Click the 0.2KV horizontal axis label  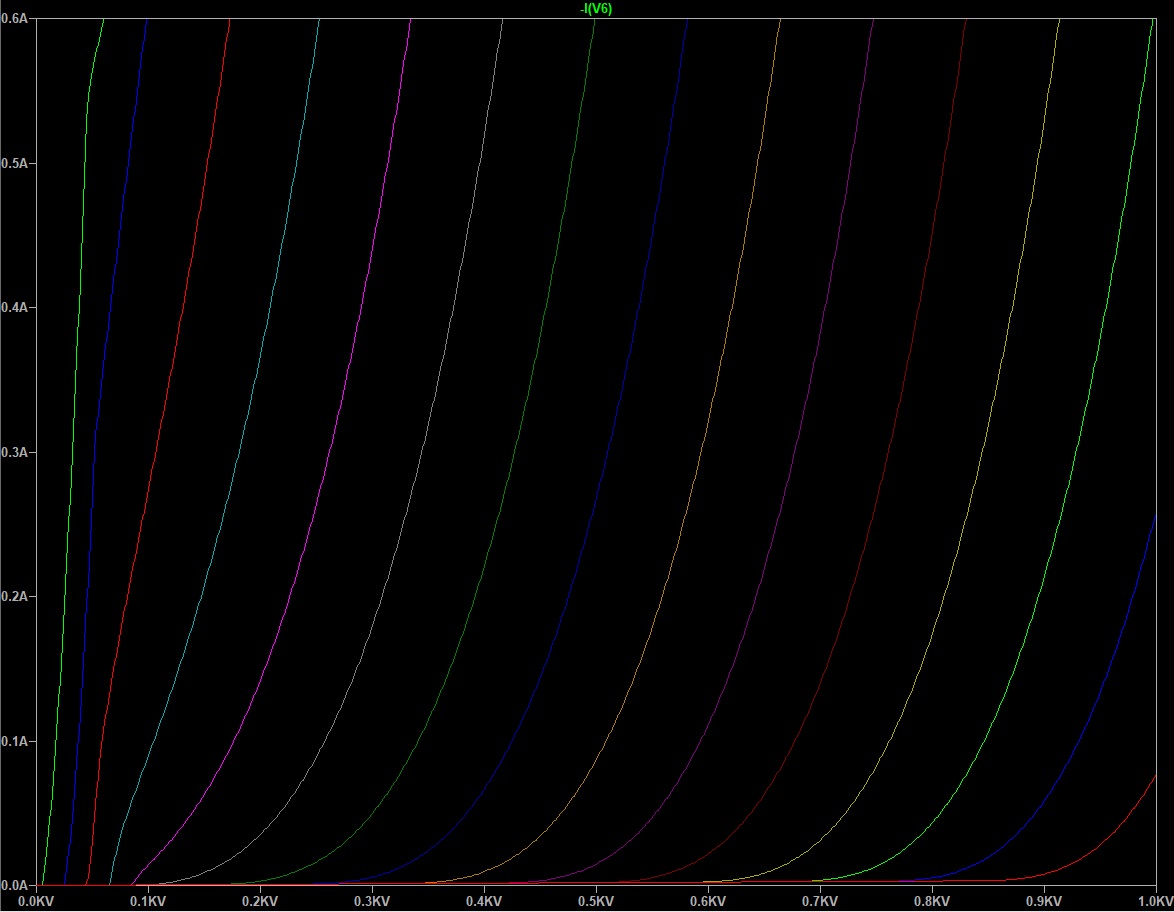[x=260, y=901]
